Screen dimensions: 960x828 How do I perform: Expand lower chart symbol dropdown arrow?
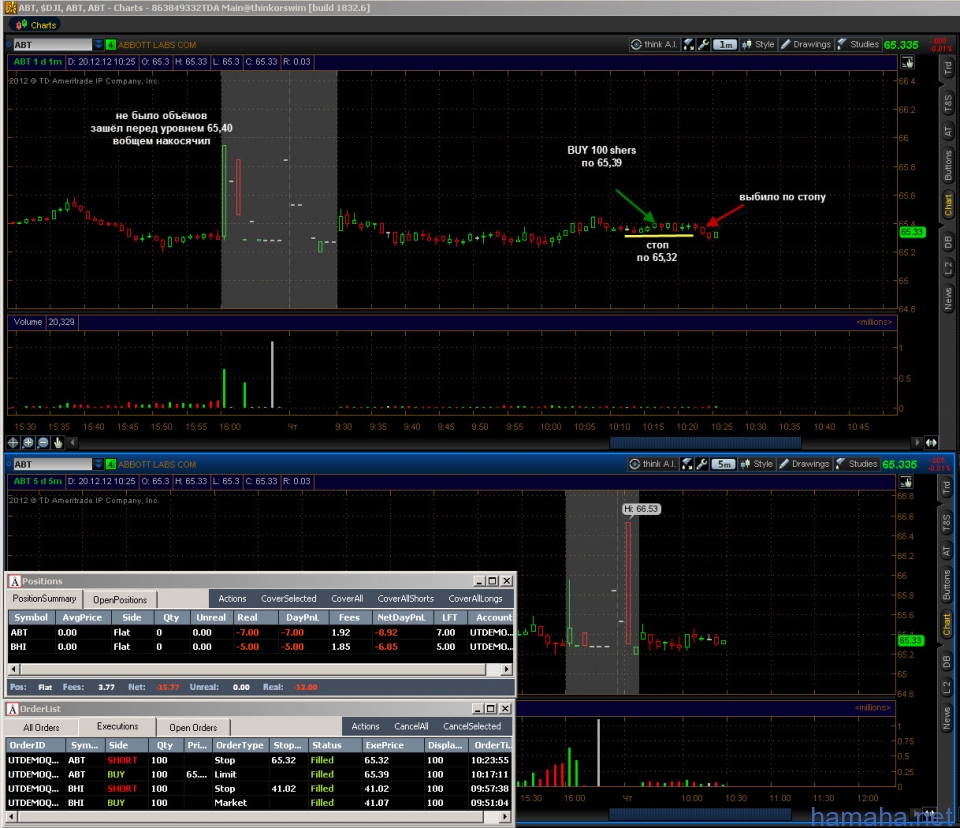[98, 464]
